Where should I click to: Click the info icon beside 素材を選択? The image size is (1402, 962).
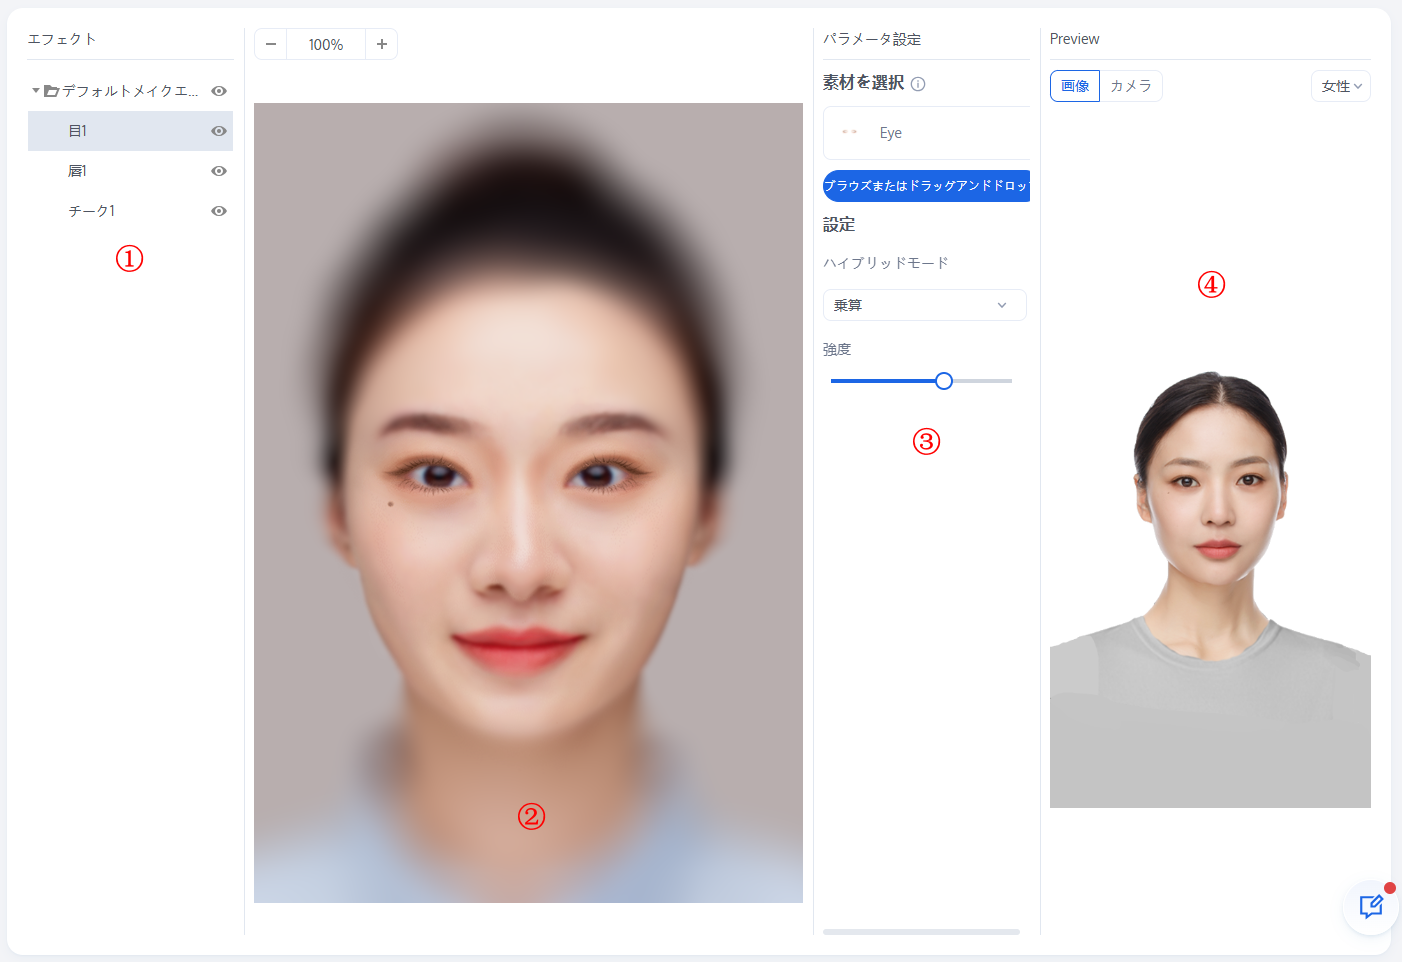tap(918, 84)
